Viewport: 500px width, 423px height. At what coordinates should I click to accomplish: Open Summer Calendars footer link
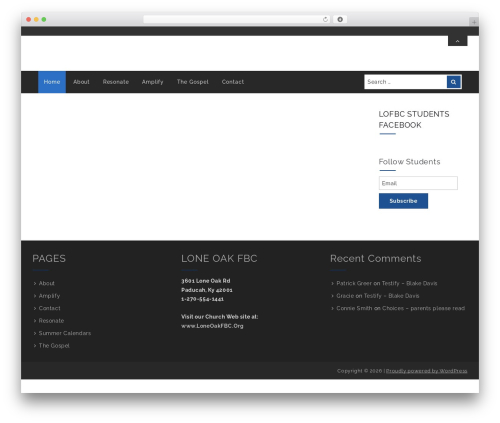[x=65, y=333]
